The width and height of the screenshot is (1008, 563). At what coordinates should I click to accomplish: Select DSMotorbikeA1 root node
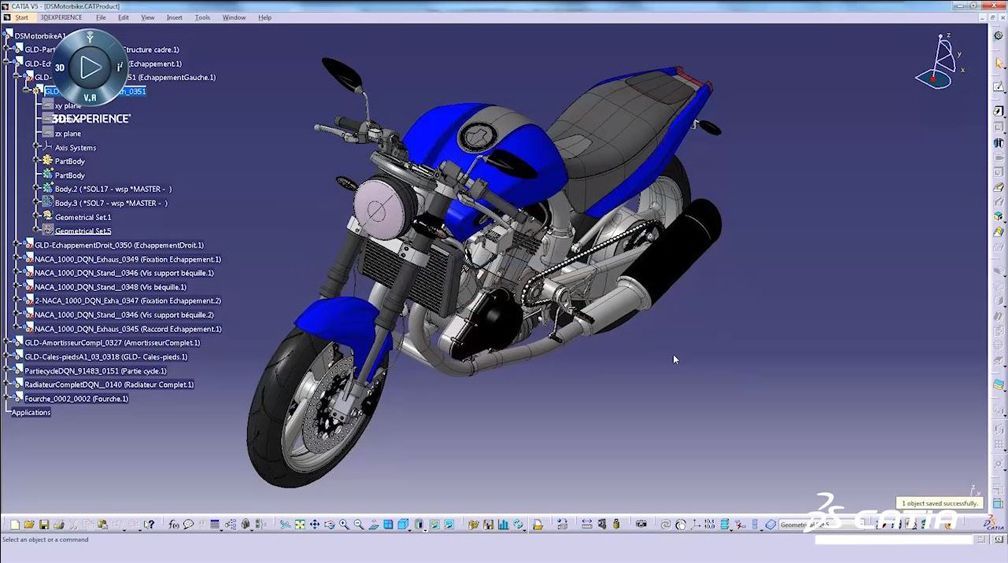coord(40,36)
